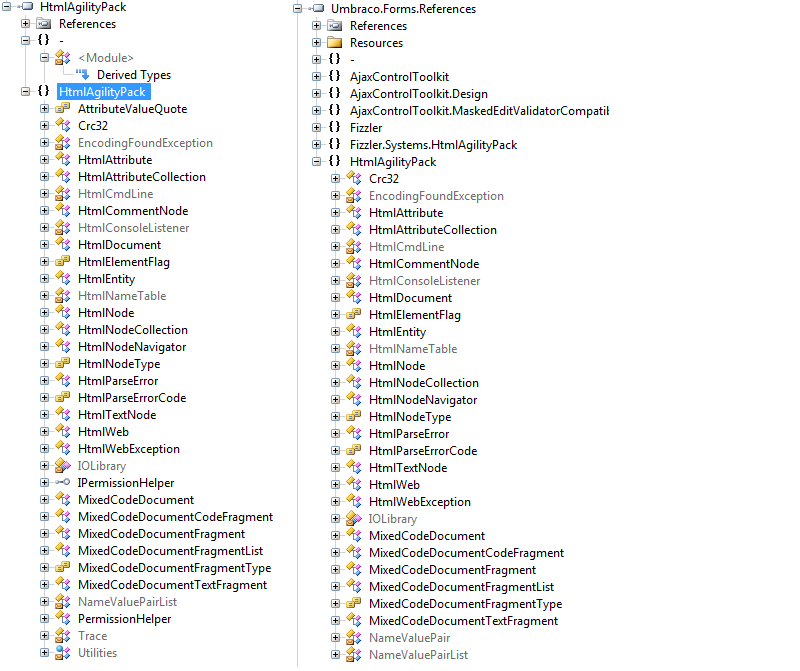Image resolution: width=800 pixels, height=671 pixels.
Task: Expand the Utilities node
Action: [44, 653]
